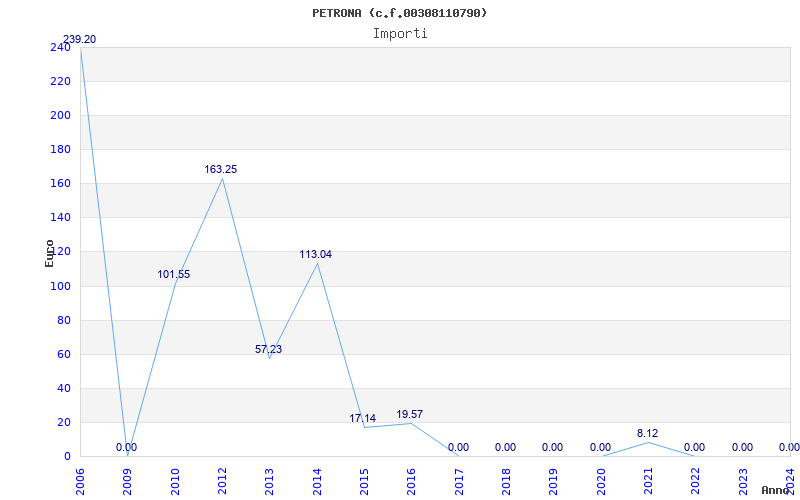Image resolution: width=800 pixels, height=500 pixels.
Task: Click the 0.00 value for year 2019
Action: point(553,447)
